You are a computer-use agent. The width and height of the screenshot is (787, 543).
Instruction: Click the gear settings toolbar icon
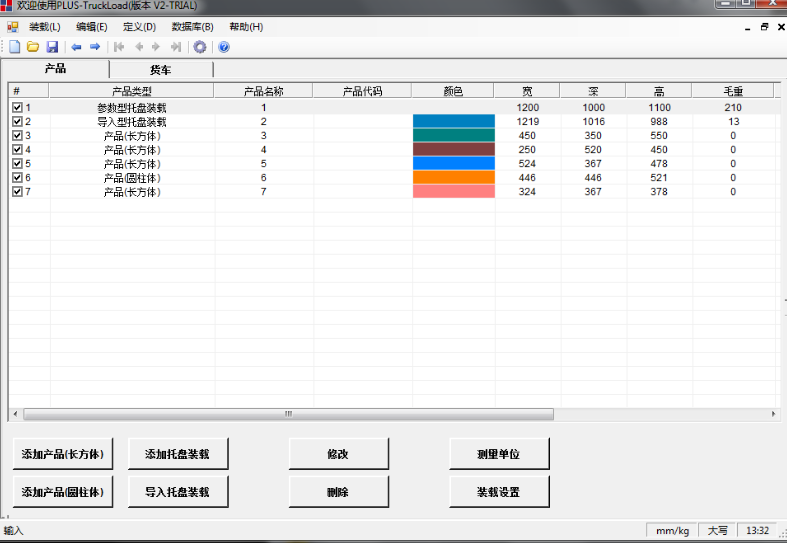(x=200, y=47)
